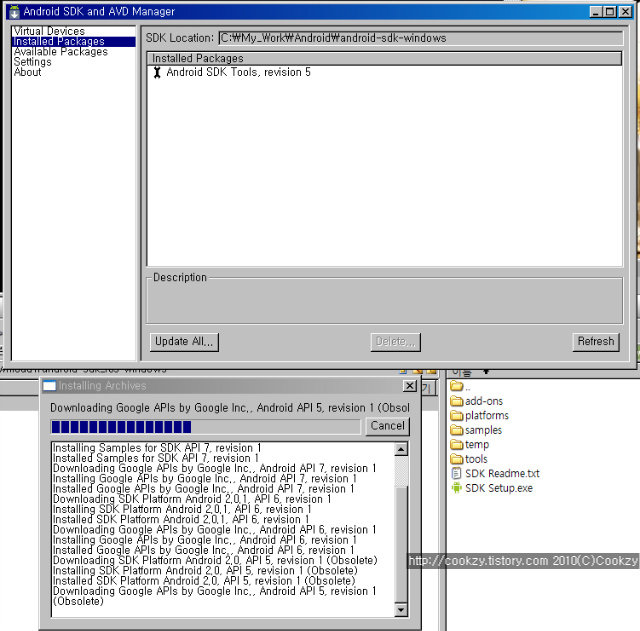Click the disabled Delete... button
640x631 pixels.
(395, 342)
